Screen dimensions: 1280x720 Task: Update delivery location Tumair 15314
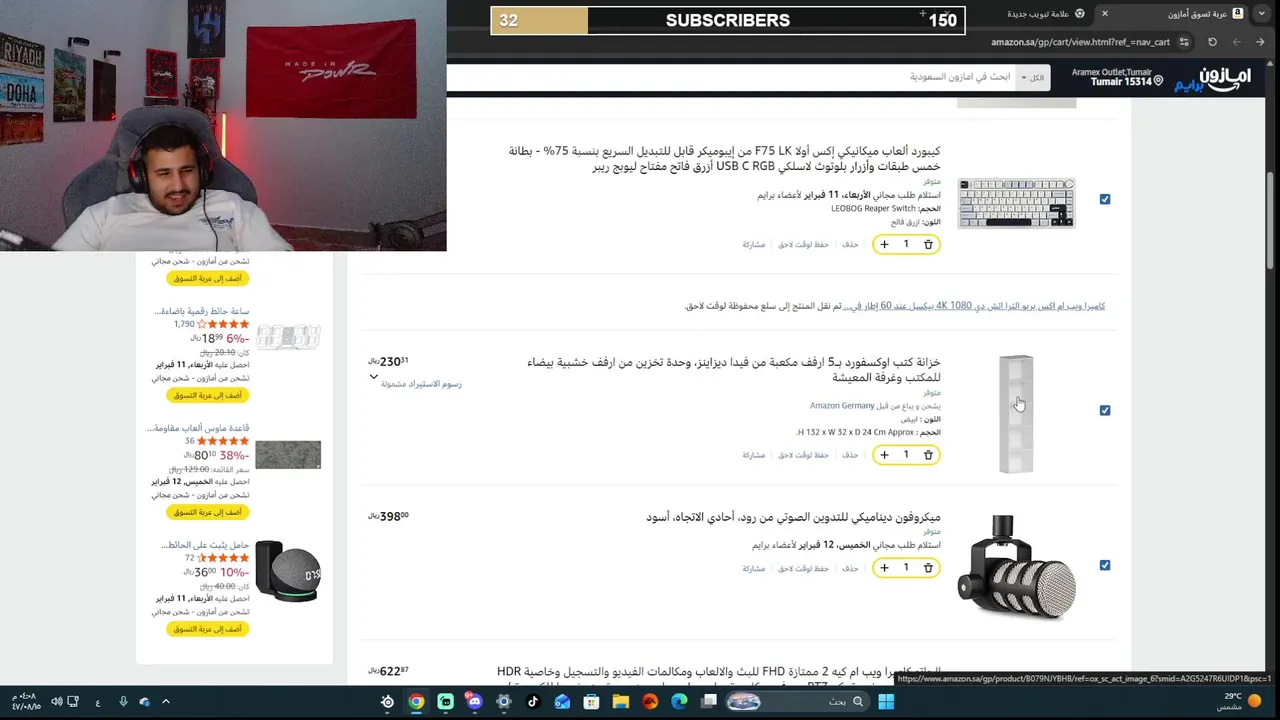pos(1117,77)
